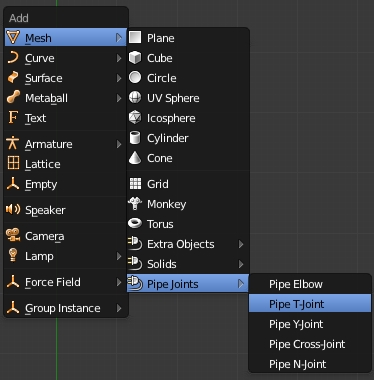Select Pipe Y-Joint entry
This screenshot has width=374, height=380.
310,324
